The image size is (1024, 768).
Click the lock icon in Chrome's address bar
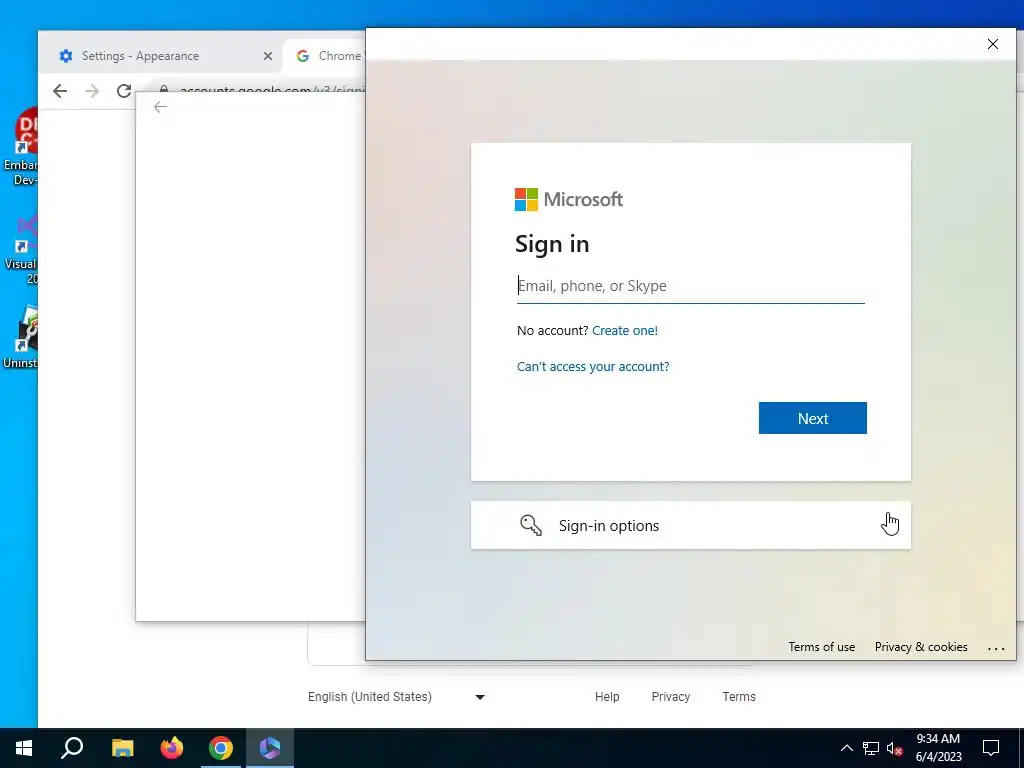[164, 91]
